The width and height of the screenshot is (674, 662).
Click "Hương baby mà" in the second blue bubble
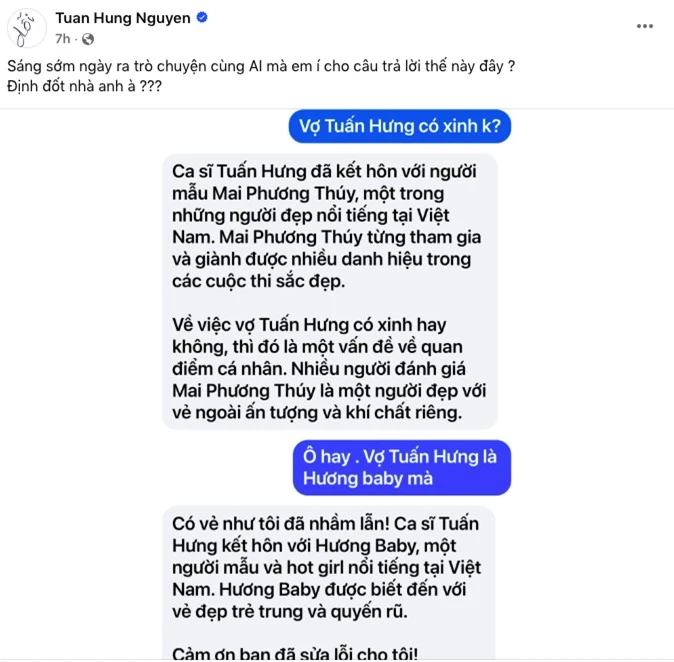[368, 479]
